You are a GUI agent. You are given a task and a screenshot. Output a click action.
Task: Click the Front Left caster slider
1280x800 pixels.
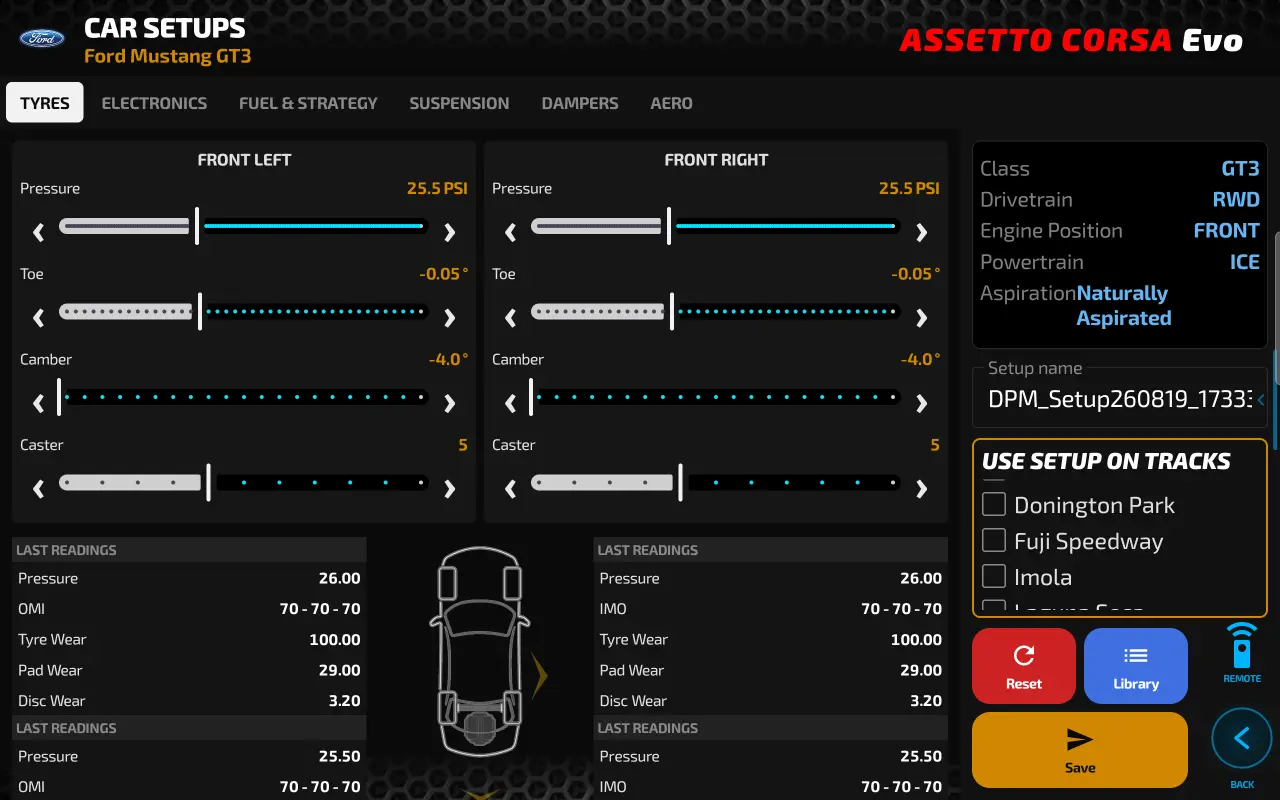point(244,483)
